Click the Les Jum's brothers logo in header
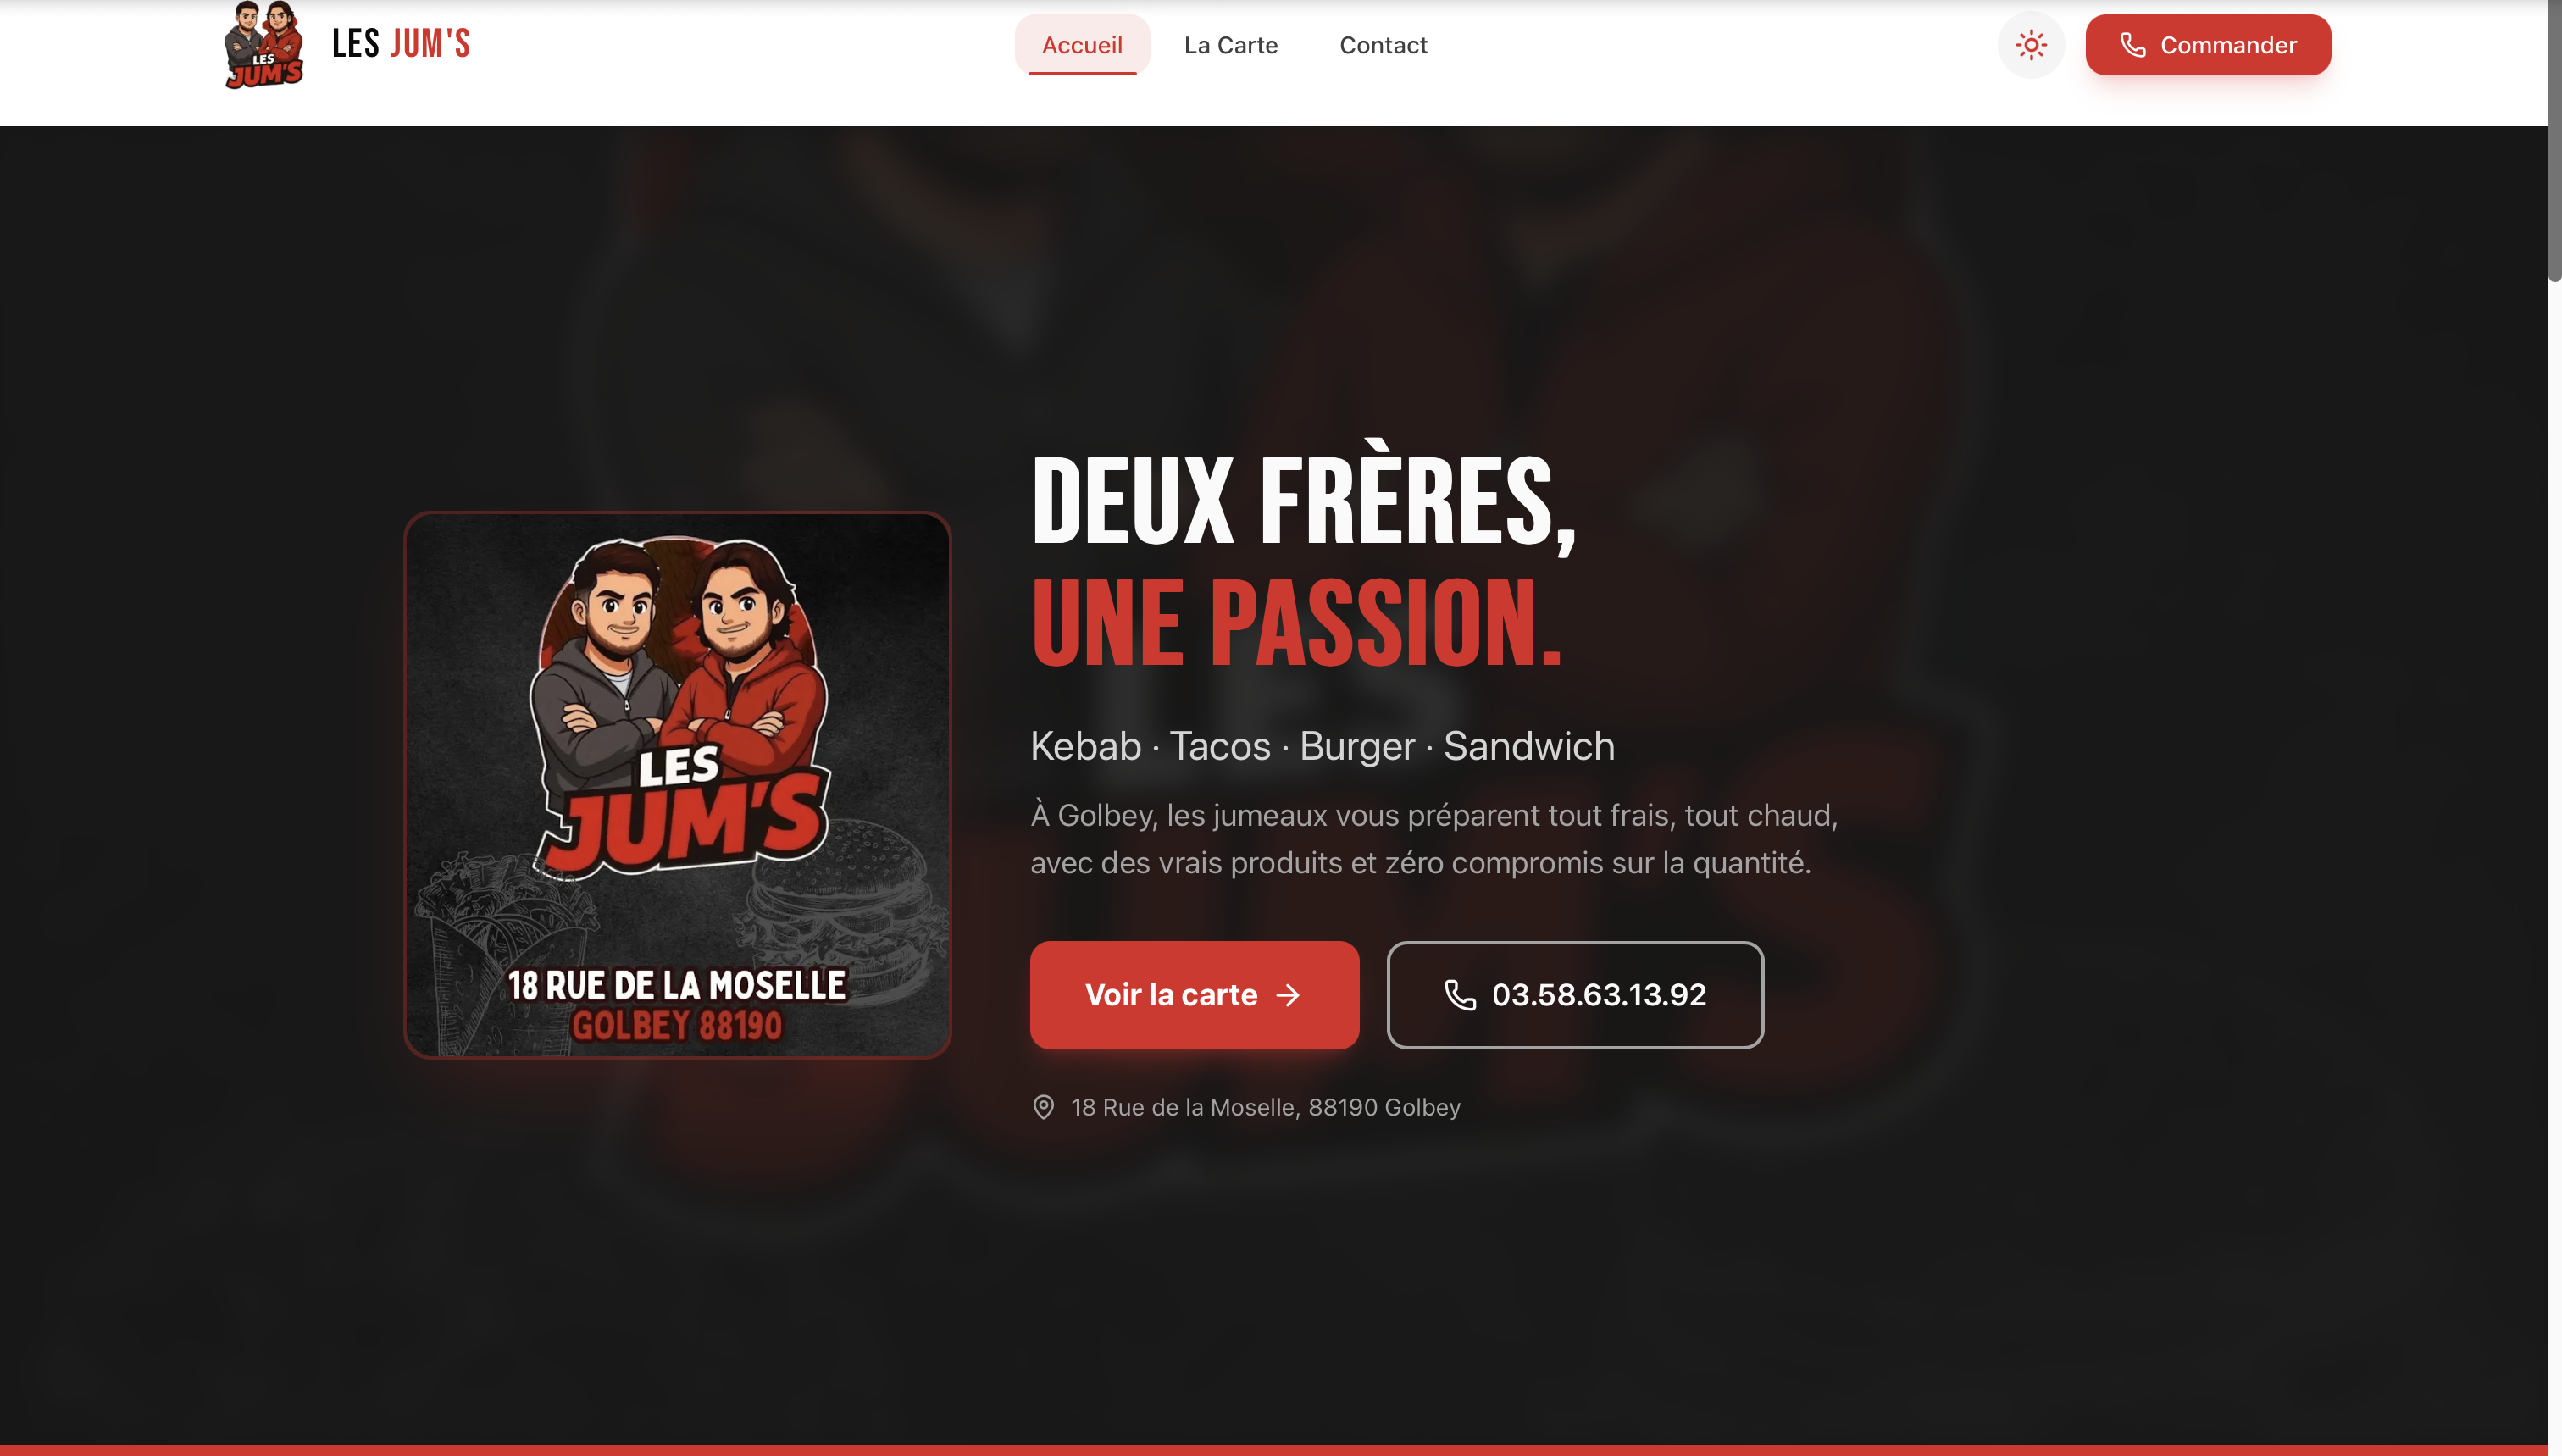This screenshot has width=2562, height=1456. point(264,44)
